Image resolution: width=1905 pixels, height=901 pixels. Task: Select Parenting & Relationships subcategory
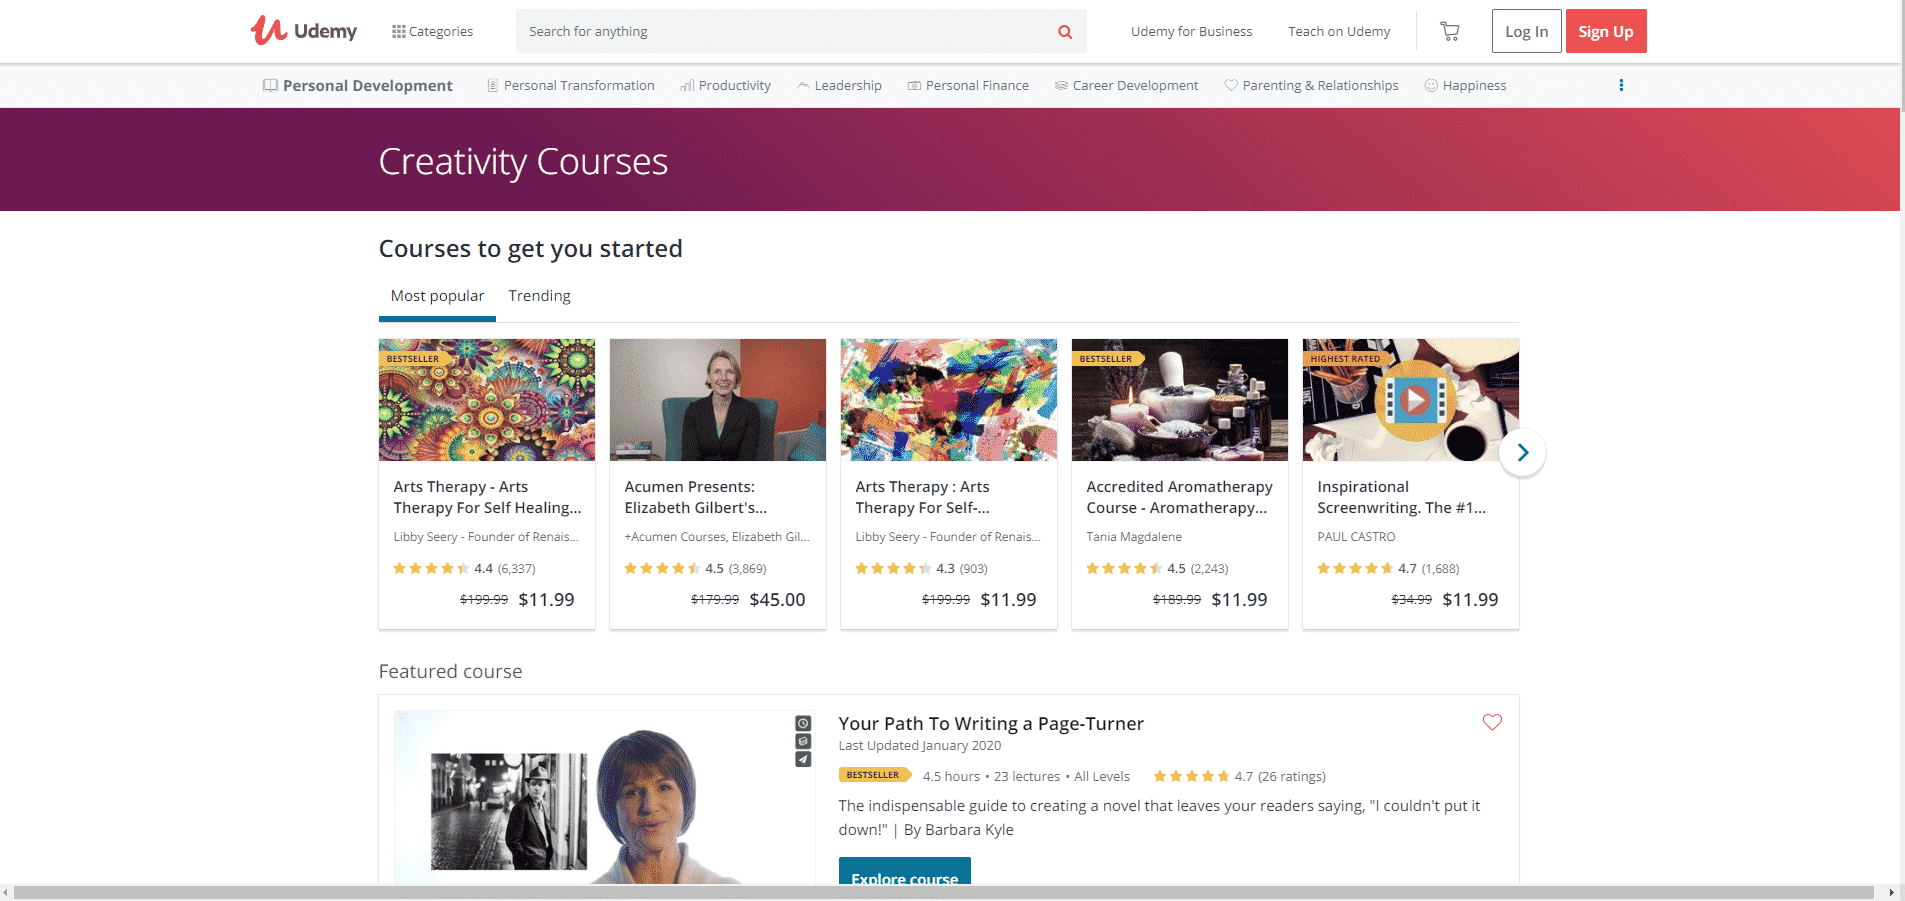point(1311,85)
